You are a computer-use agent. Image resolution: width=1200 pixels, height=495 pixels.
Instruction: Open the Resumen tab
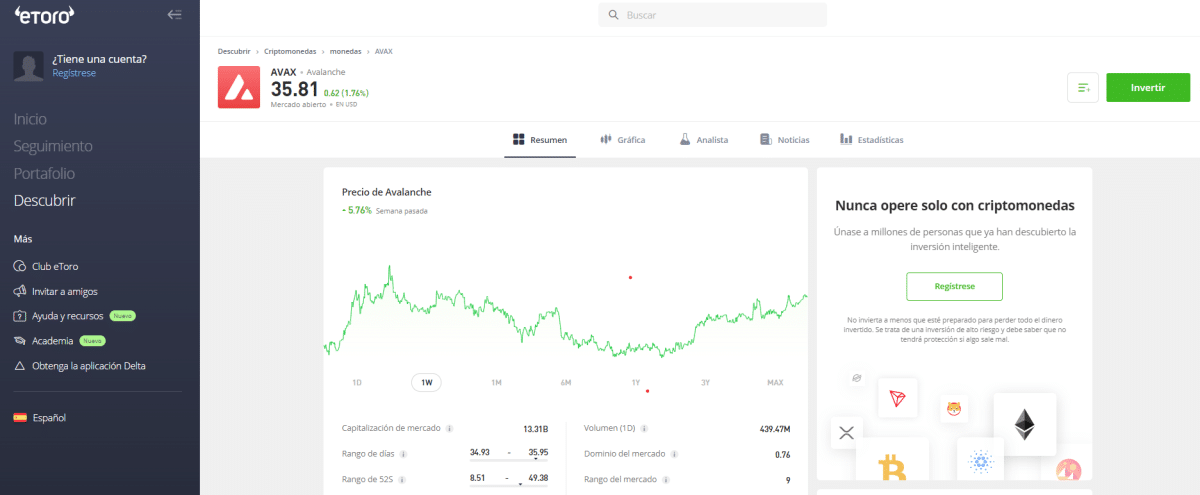coord(540,140)
